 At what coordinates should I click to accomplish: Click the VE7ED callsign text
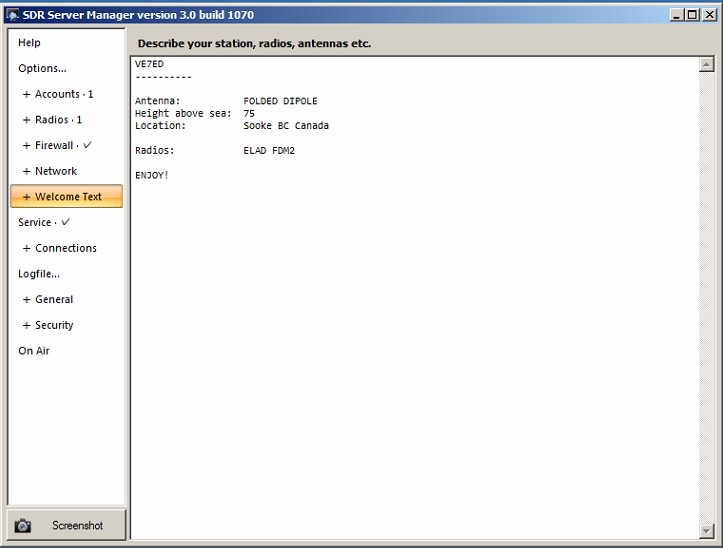pos(149,64)
